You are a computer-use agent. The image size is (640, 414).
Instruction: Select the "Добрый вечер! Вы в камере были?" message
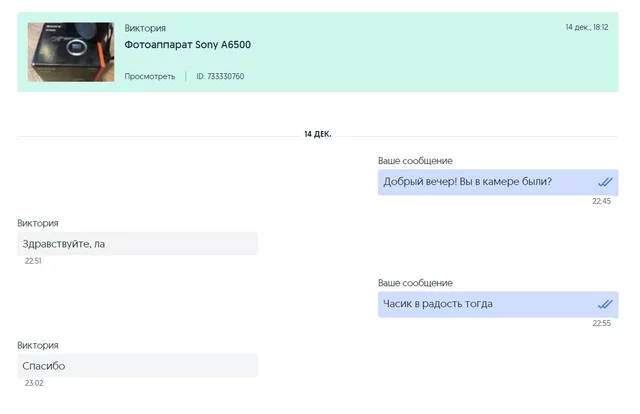coord(467,182)
